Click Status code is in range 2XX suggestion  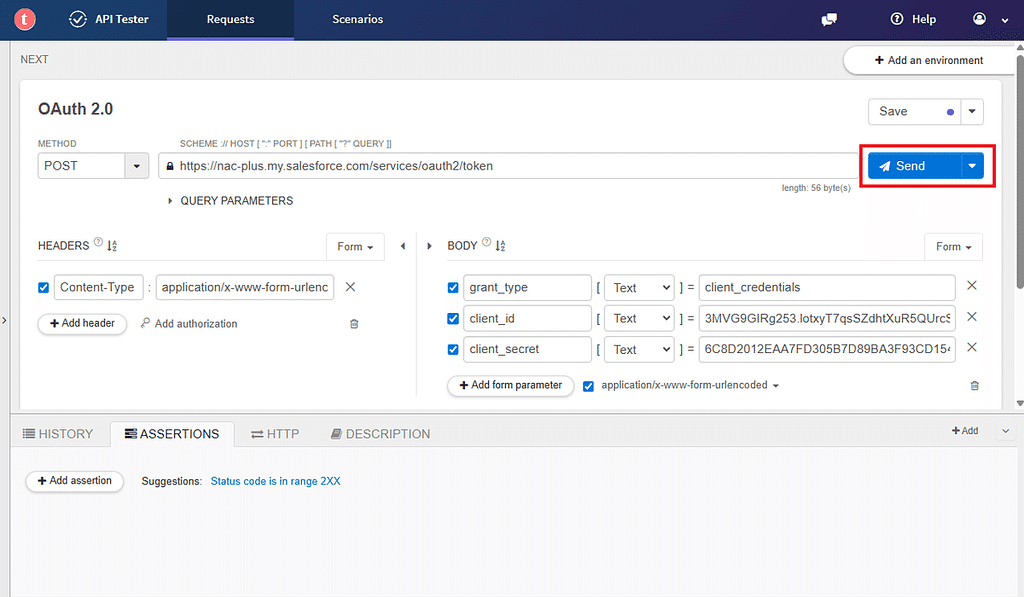[x=276, y=481]
